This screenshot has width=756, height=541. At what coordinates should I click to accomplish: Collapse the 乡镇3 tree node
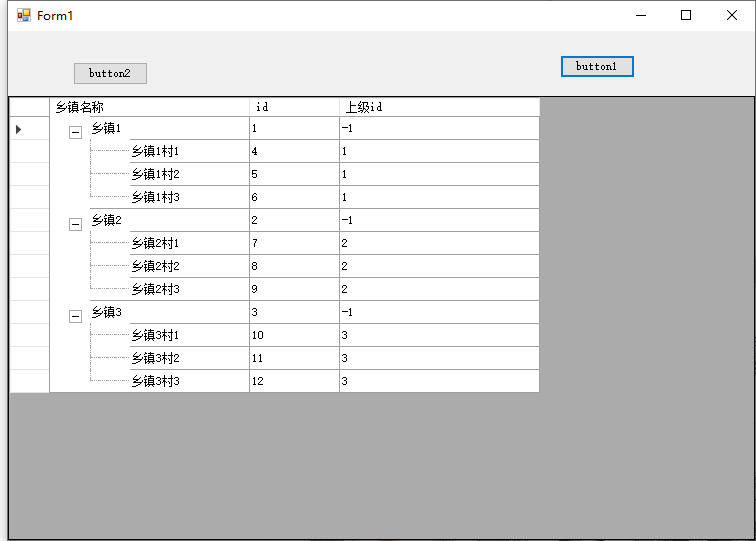[x=75, y=316]
